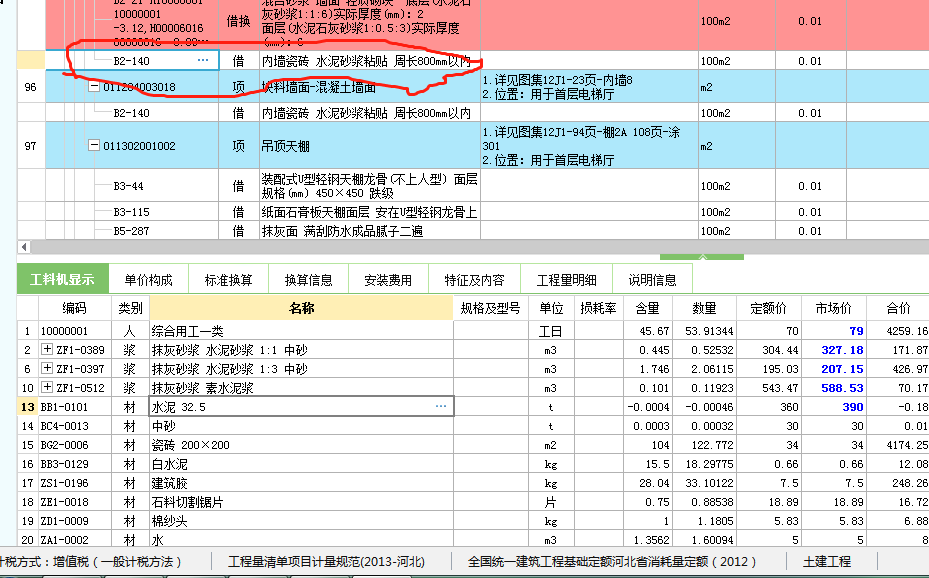Select the B3-44 quota row code
Screen dimensions: 929x578
point(129,186)
